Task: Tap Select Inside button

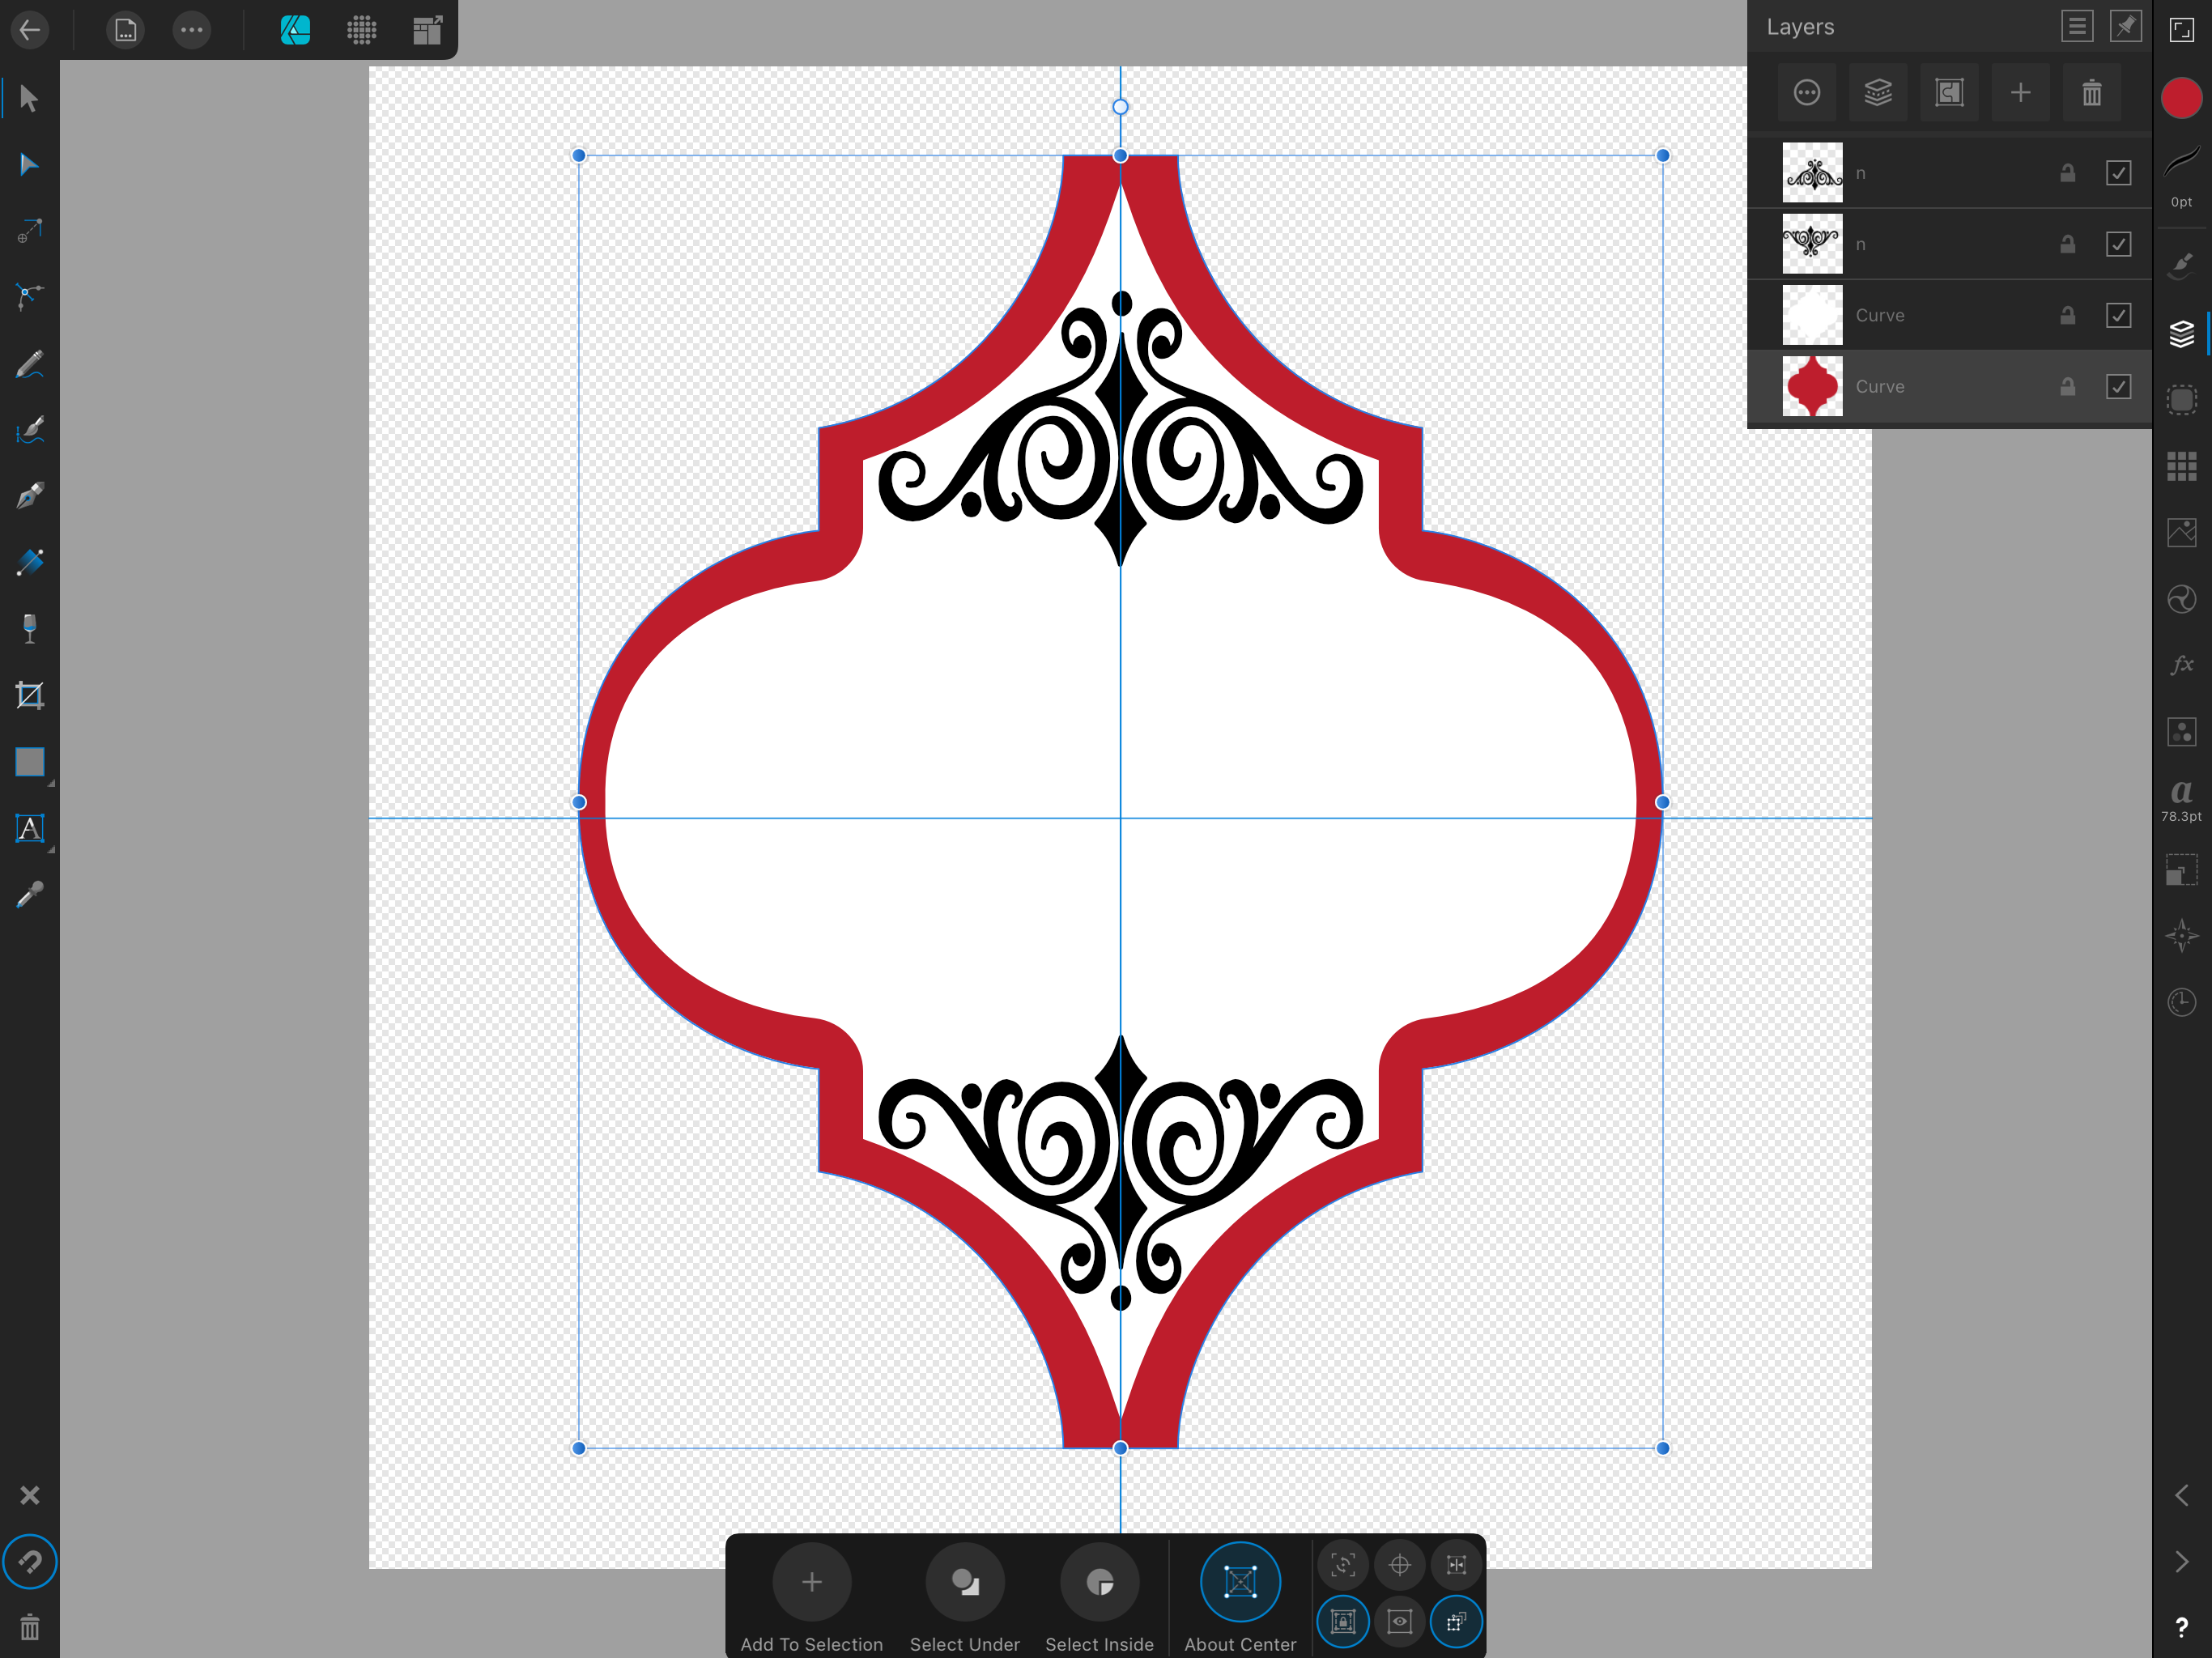Action: pos(1099,1597)
